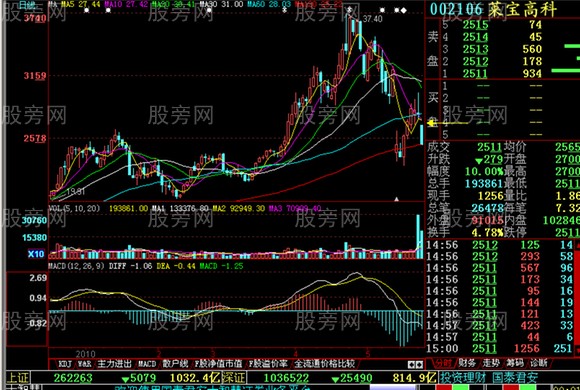Click left scroll arrow beside indicator tabs
Image resolution: width=580 pixels, height=390 pixels.
(411, 365)
